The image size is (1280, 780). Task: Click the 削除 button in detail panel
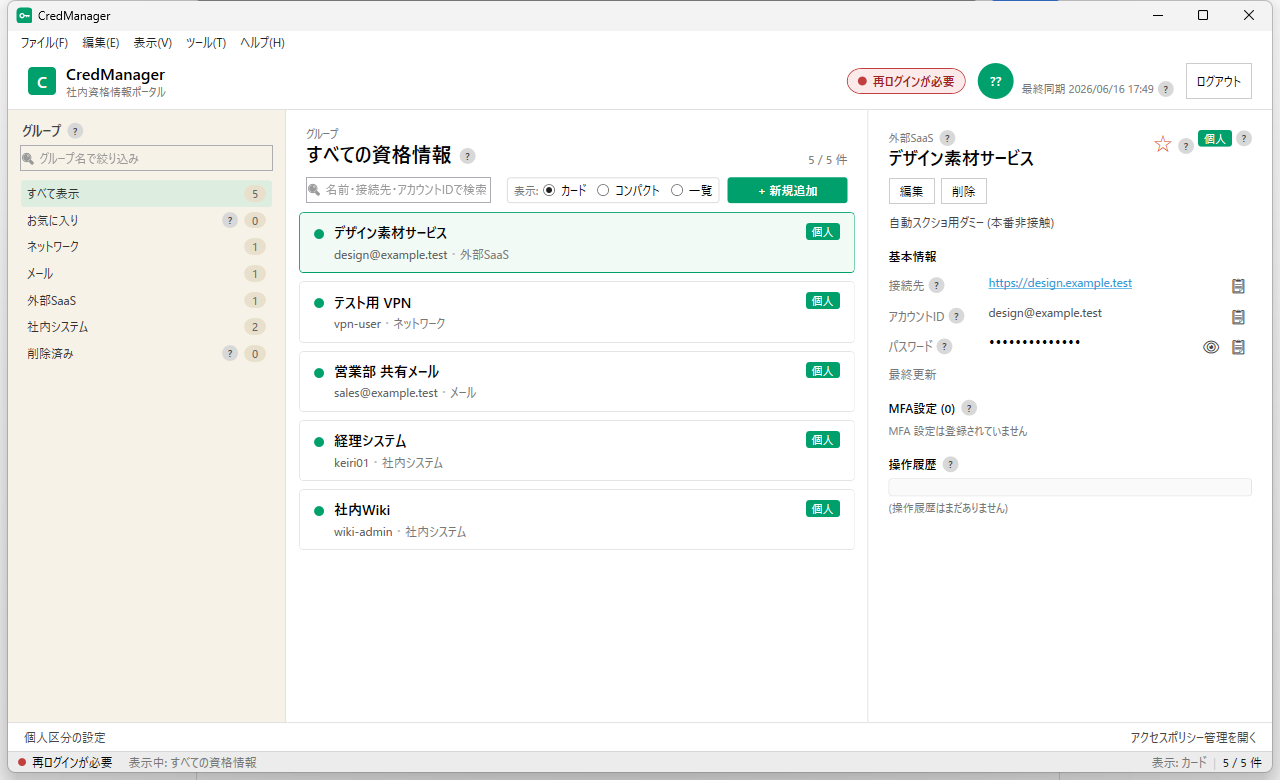click(963, 191)
